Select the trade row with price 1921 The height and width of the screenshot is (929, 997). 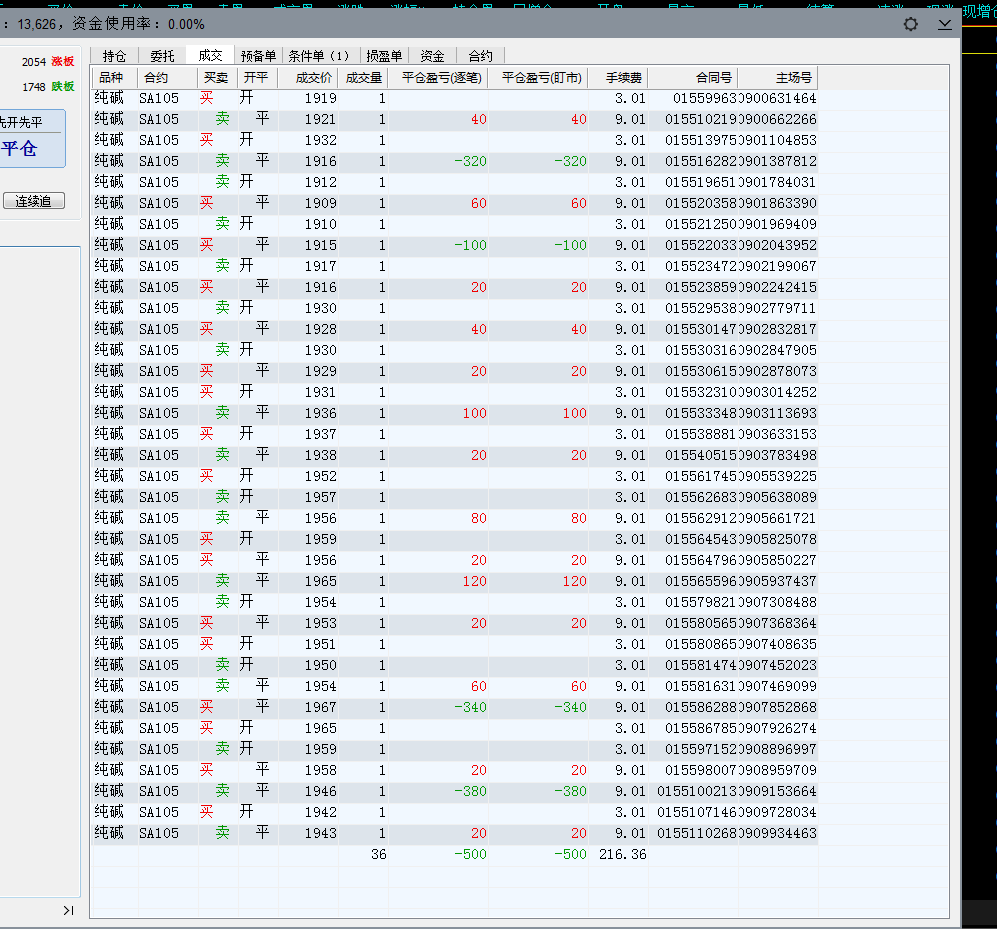(455, 120)
